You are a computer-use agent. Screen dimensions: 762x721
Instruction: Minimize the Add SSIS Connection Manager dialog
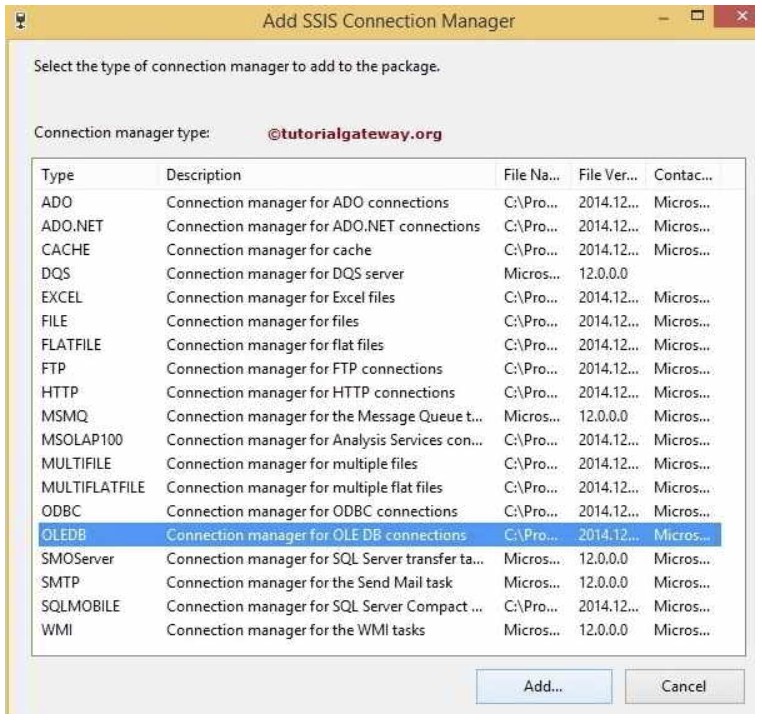click(x=663, y=19)
